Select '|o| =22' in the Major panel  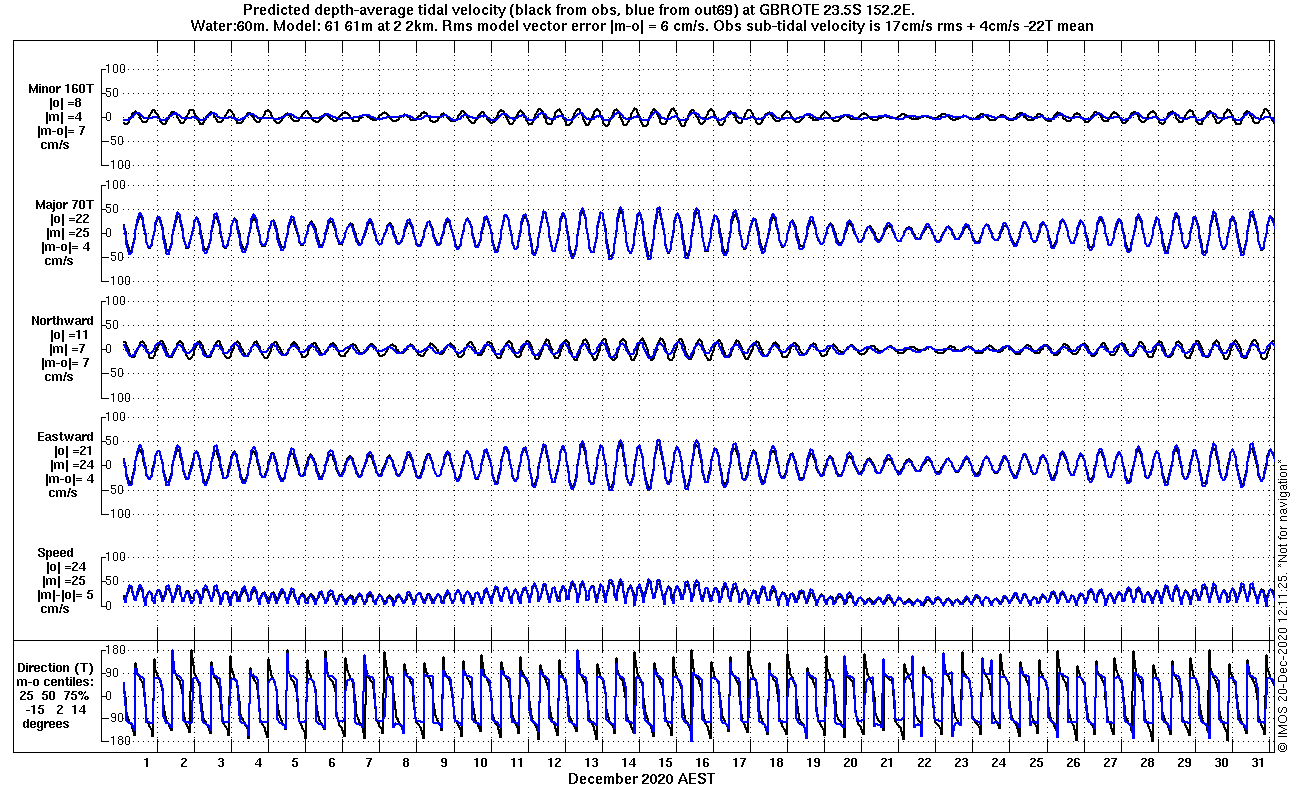click(68, 219)
